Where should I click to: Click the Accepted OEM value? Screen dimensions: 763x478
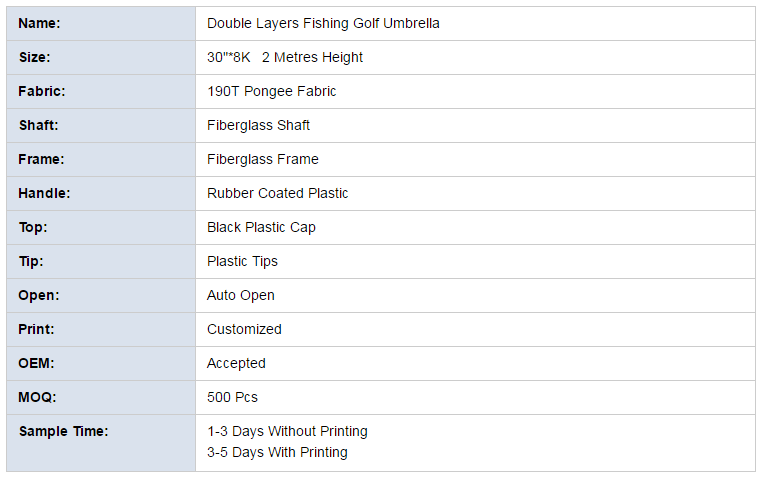point(236,364)
